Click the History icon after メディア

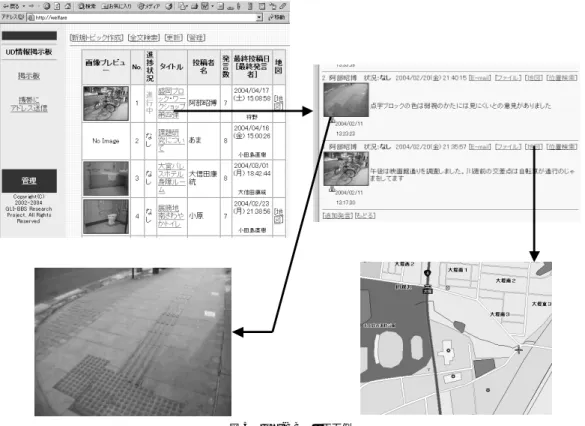169,6
